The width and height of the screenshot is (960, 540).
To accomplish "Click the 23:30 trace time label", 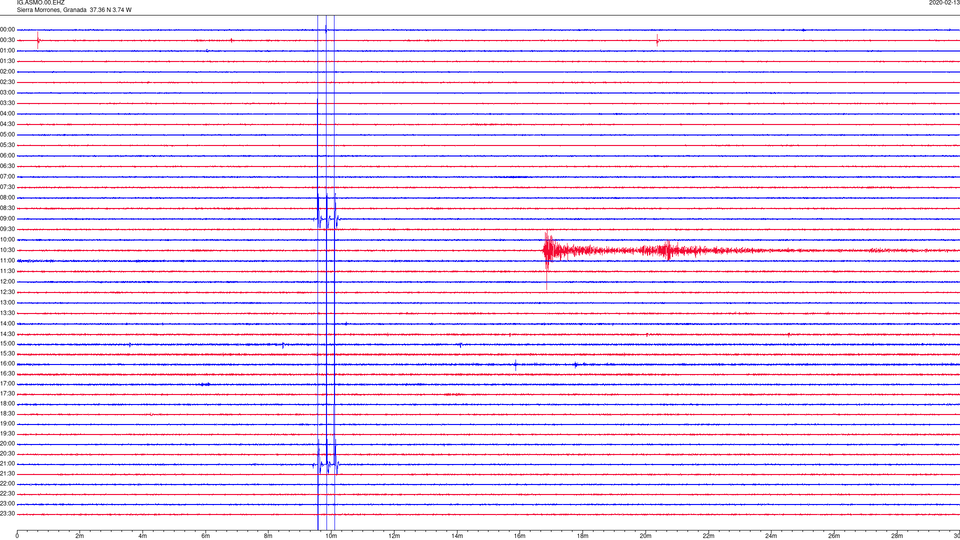I will [x=8, y=514].
